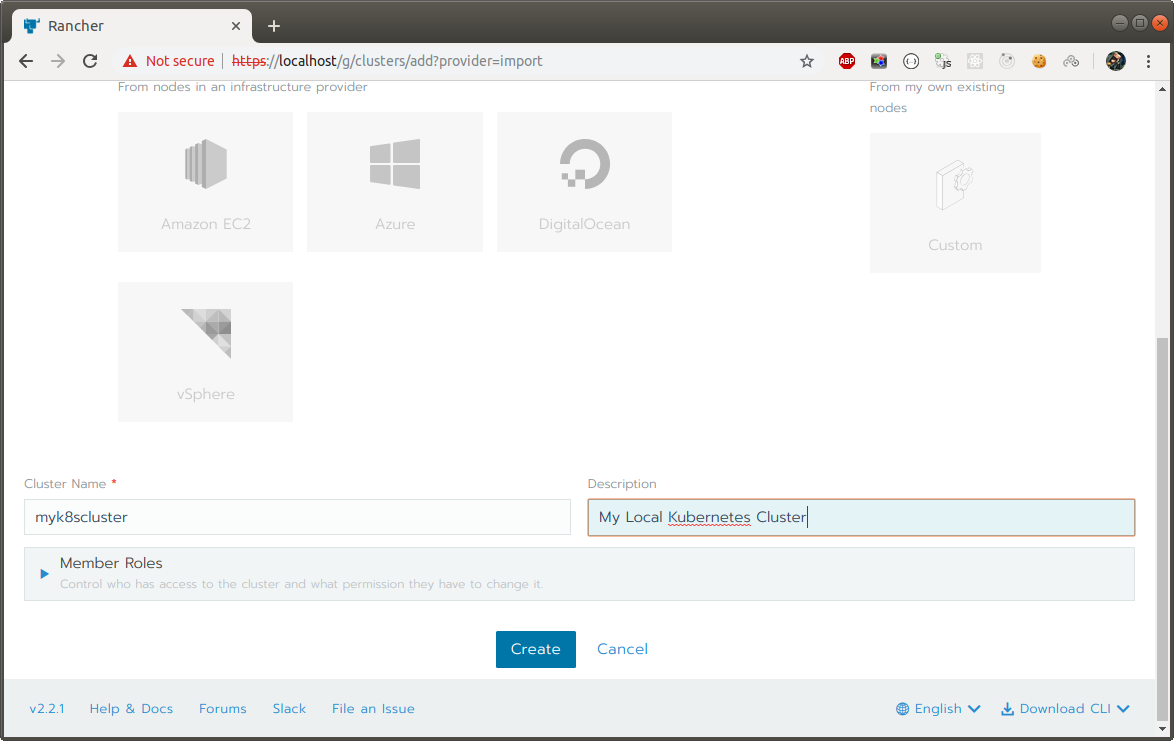Image resolution: width=1174 pixels, height=741 pixels.
Task: Pick the vSphere provider card
Action: coord(205,352)
